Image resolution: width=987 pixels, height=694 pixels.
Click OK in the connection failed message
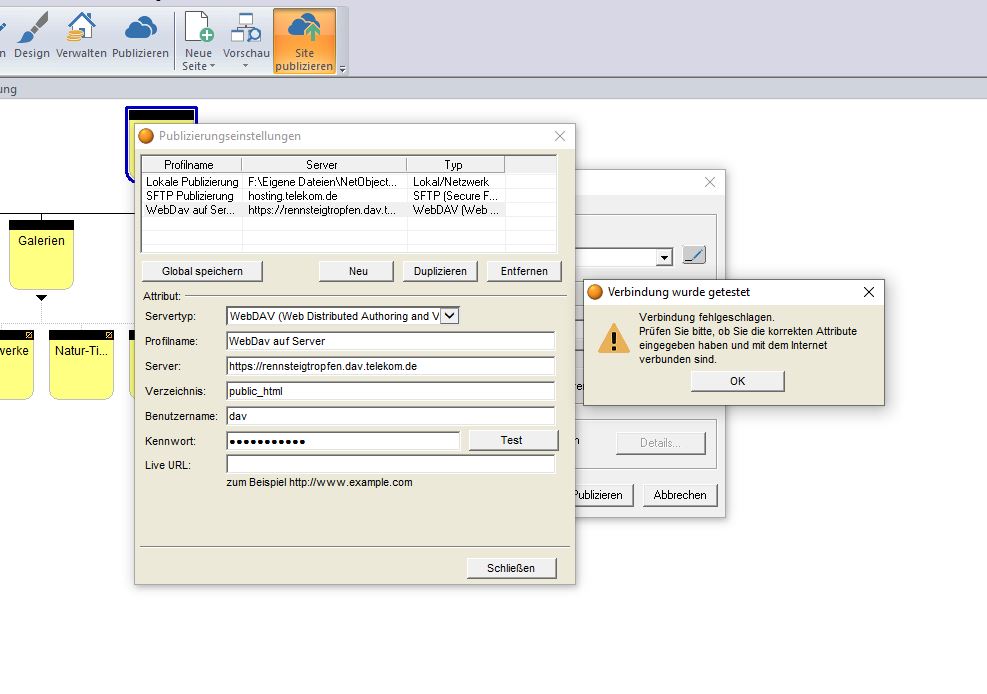click(737, 381)
